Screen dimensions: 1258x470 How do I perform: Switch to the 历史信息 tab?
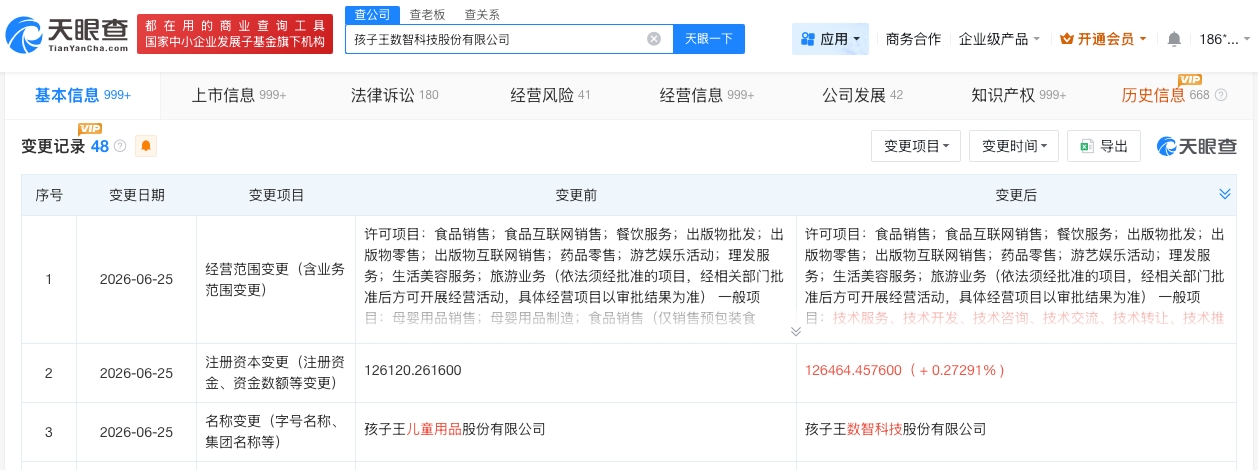(x=1166, y=95)
